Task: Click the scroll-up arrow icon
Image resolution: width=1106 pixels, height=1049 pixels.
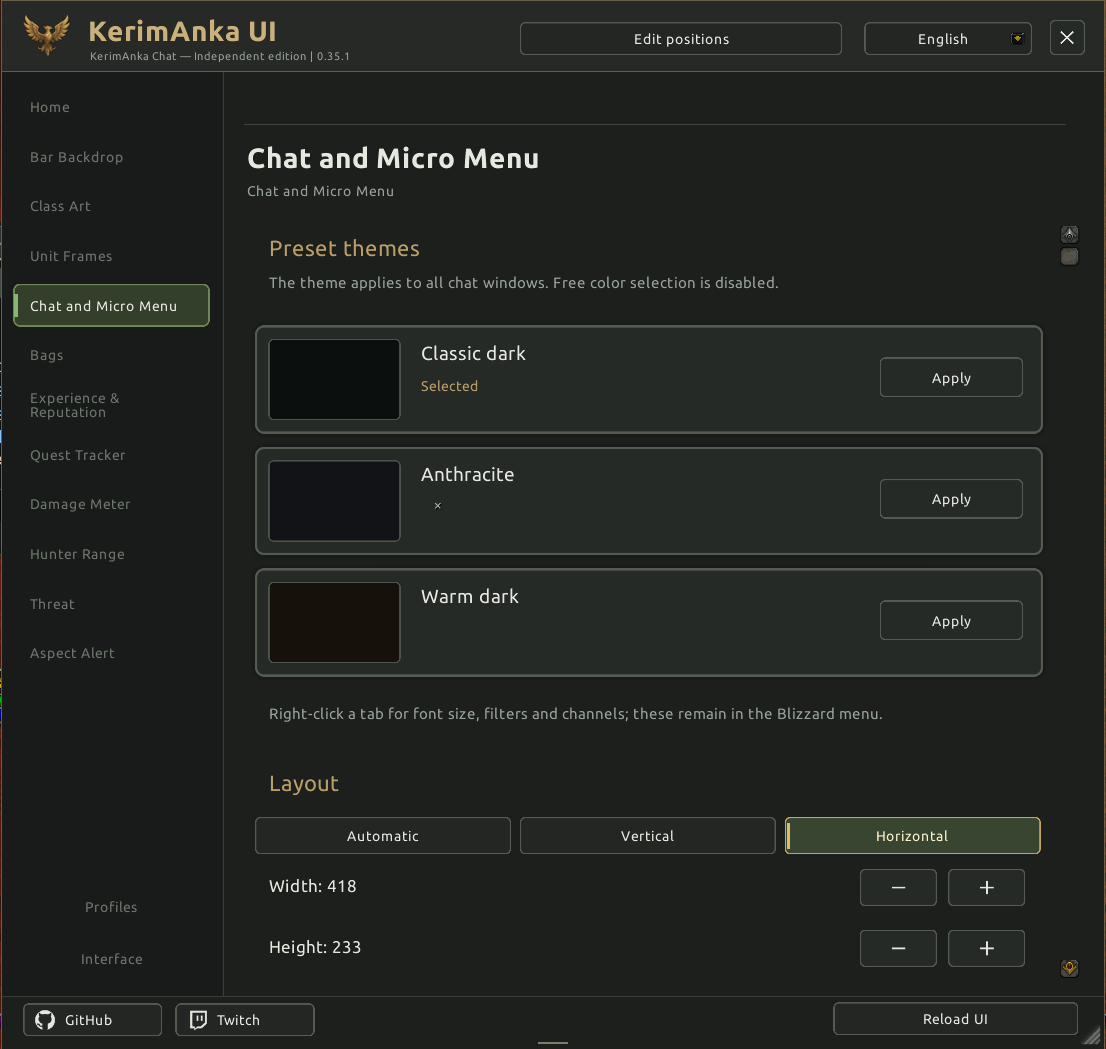Action: click(1069, 234)
